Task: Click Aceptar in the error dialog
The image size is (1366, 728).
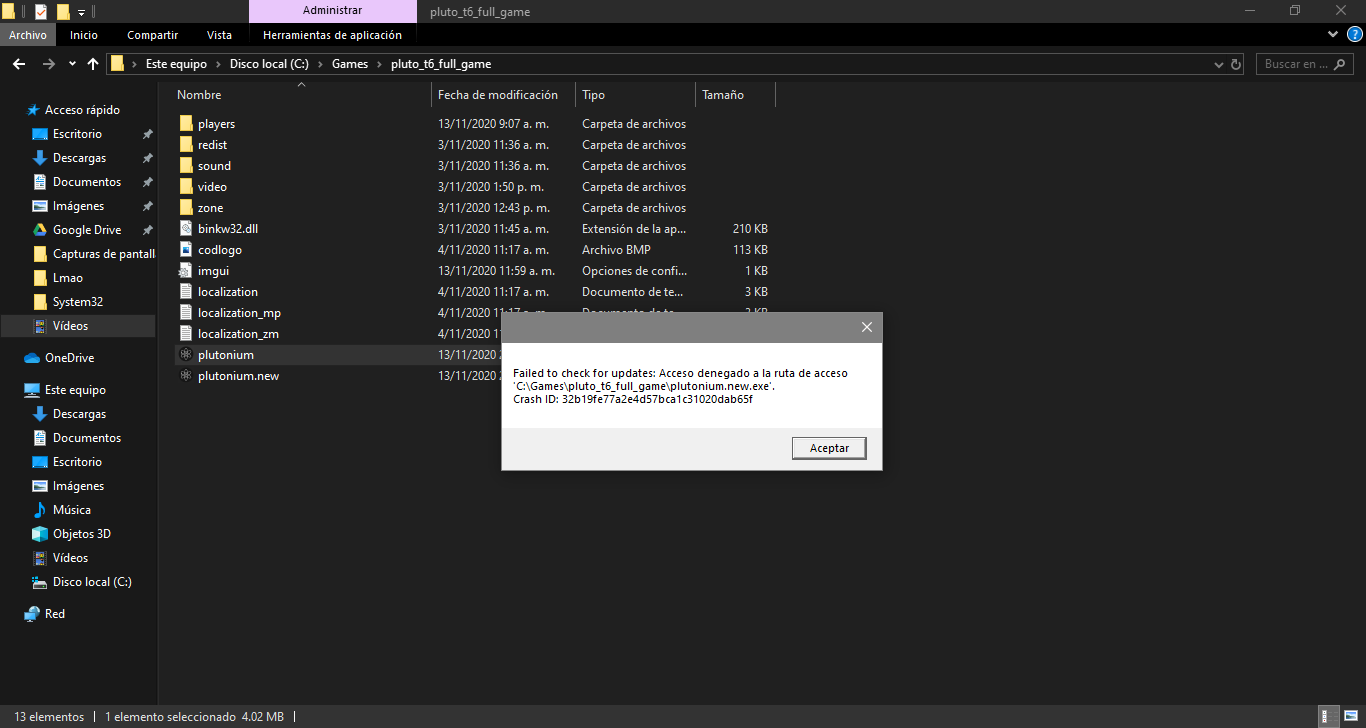Action: point(829,448)
